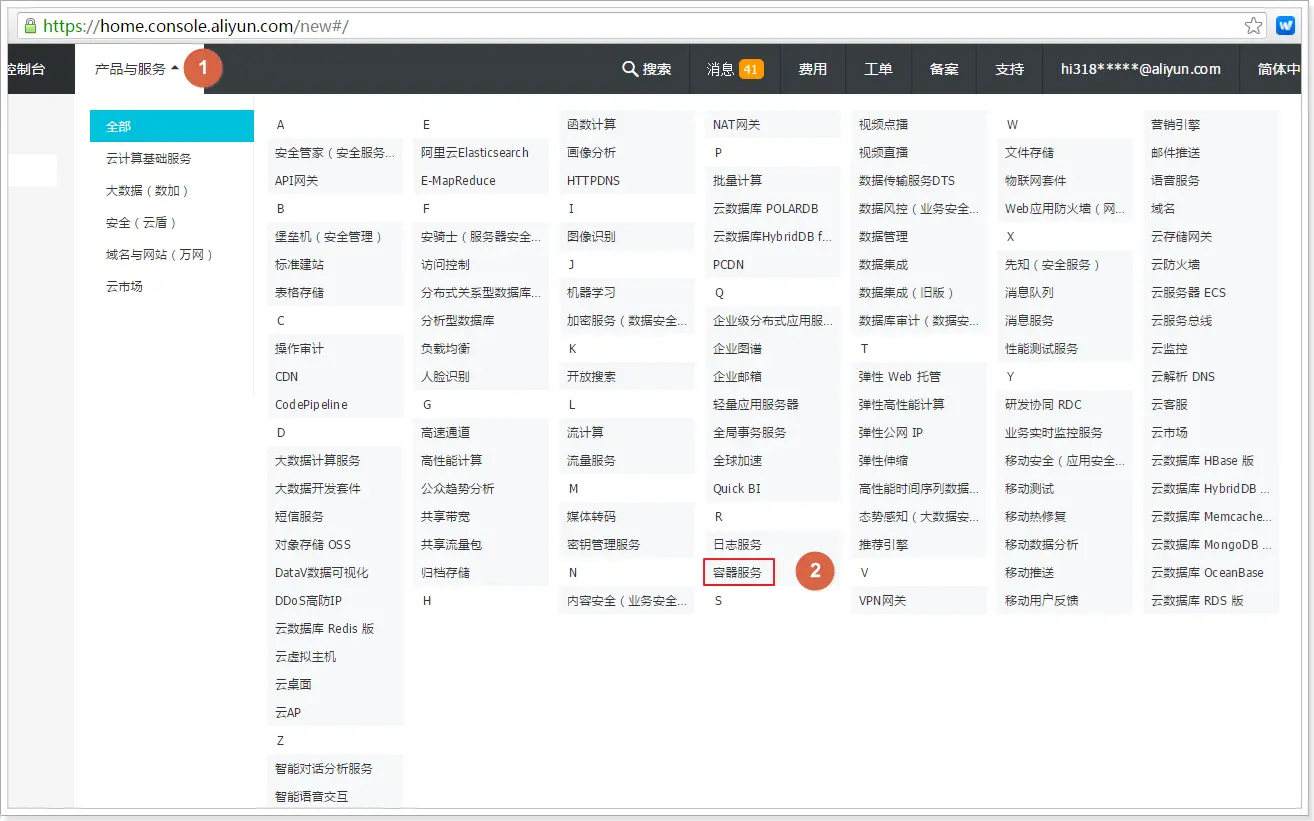Screen dimensions: 1314x821
Task: Open 云监控 product link
Action: click(1169, 349)
